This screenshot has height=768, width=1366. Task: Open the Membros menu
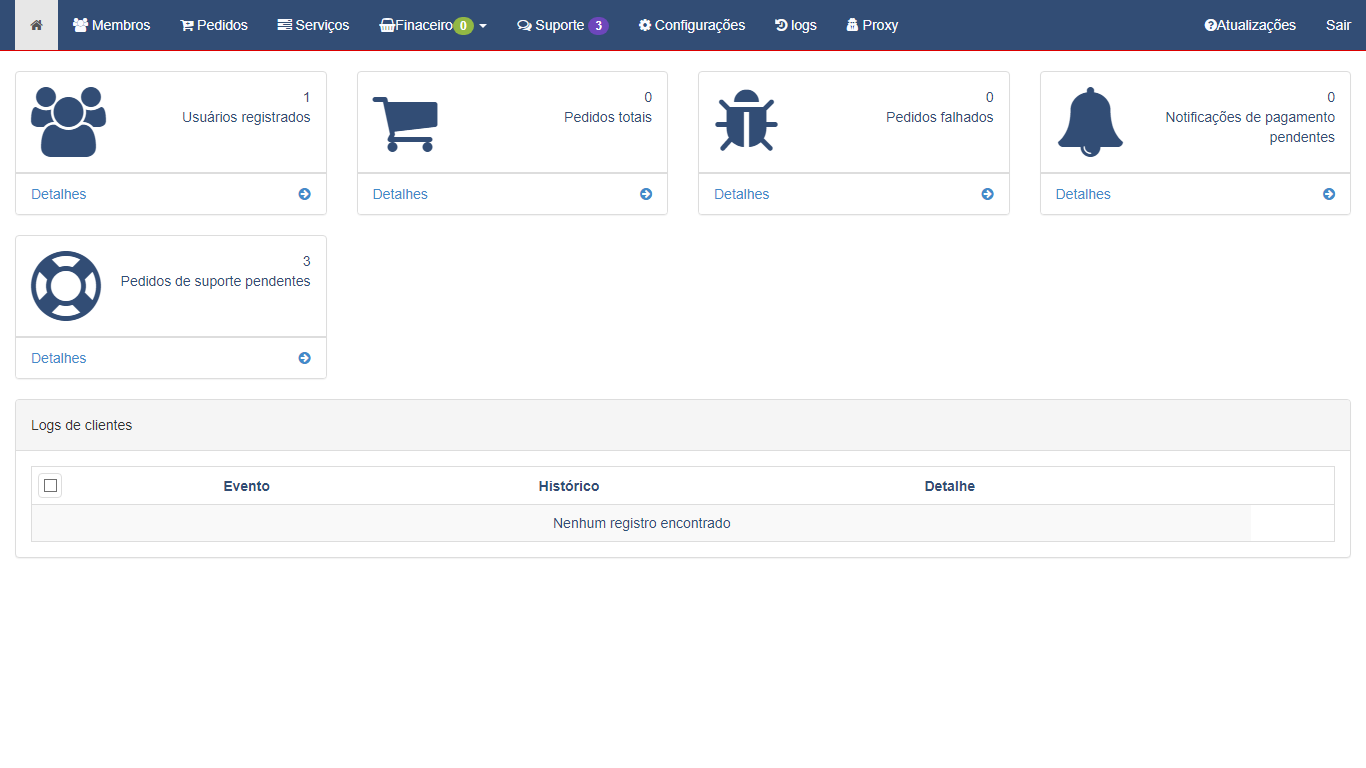point(111,25)
